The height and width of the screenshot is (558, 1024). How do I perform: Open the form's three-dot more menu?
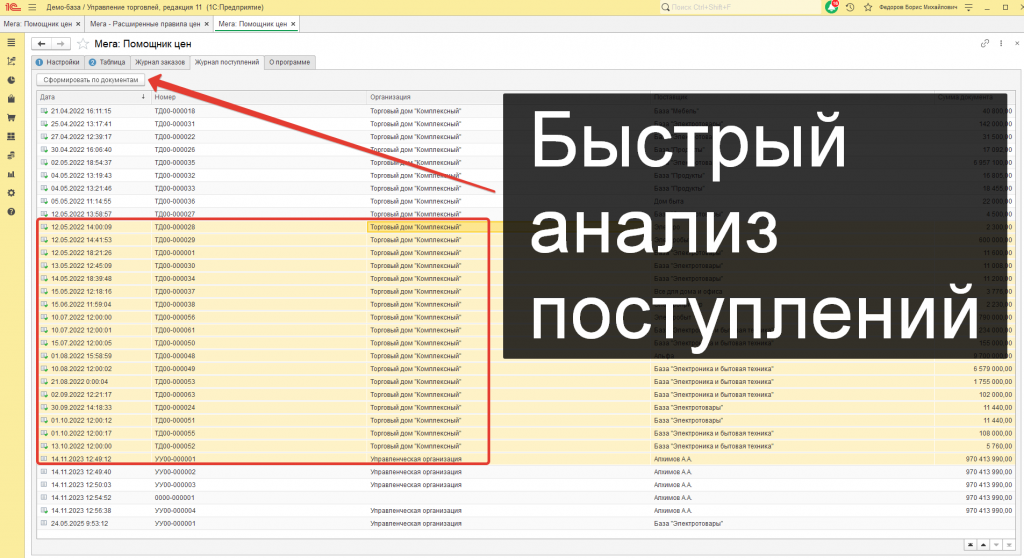tap(1001, 43)
